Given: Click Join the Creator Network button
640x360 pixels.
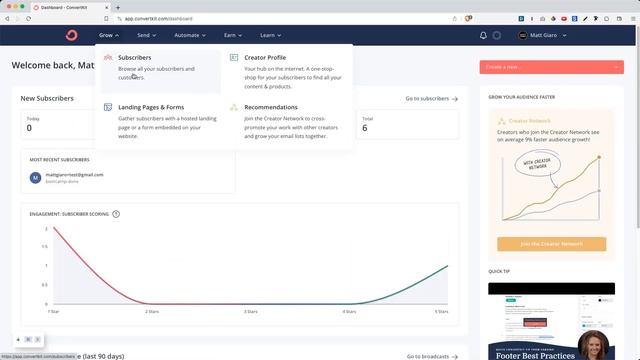Looking at the screenshot, I should (x=551, y=244).
